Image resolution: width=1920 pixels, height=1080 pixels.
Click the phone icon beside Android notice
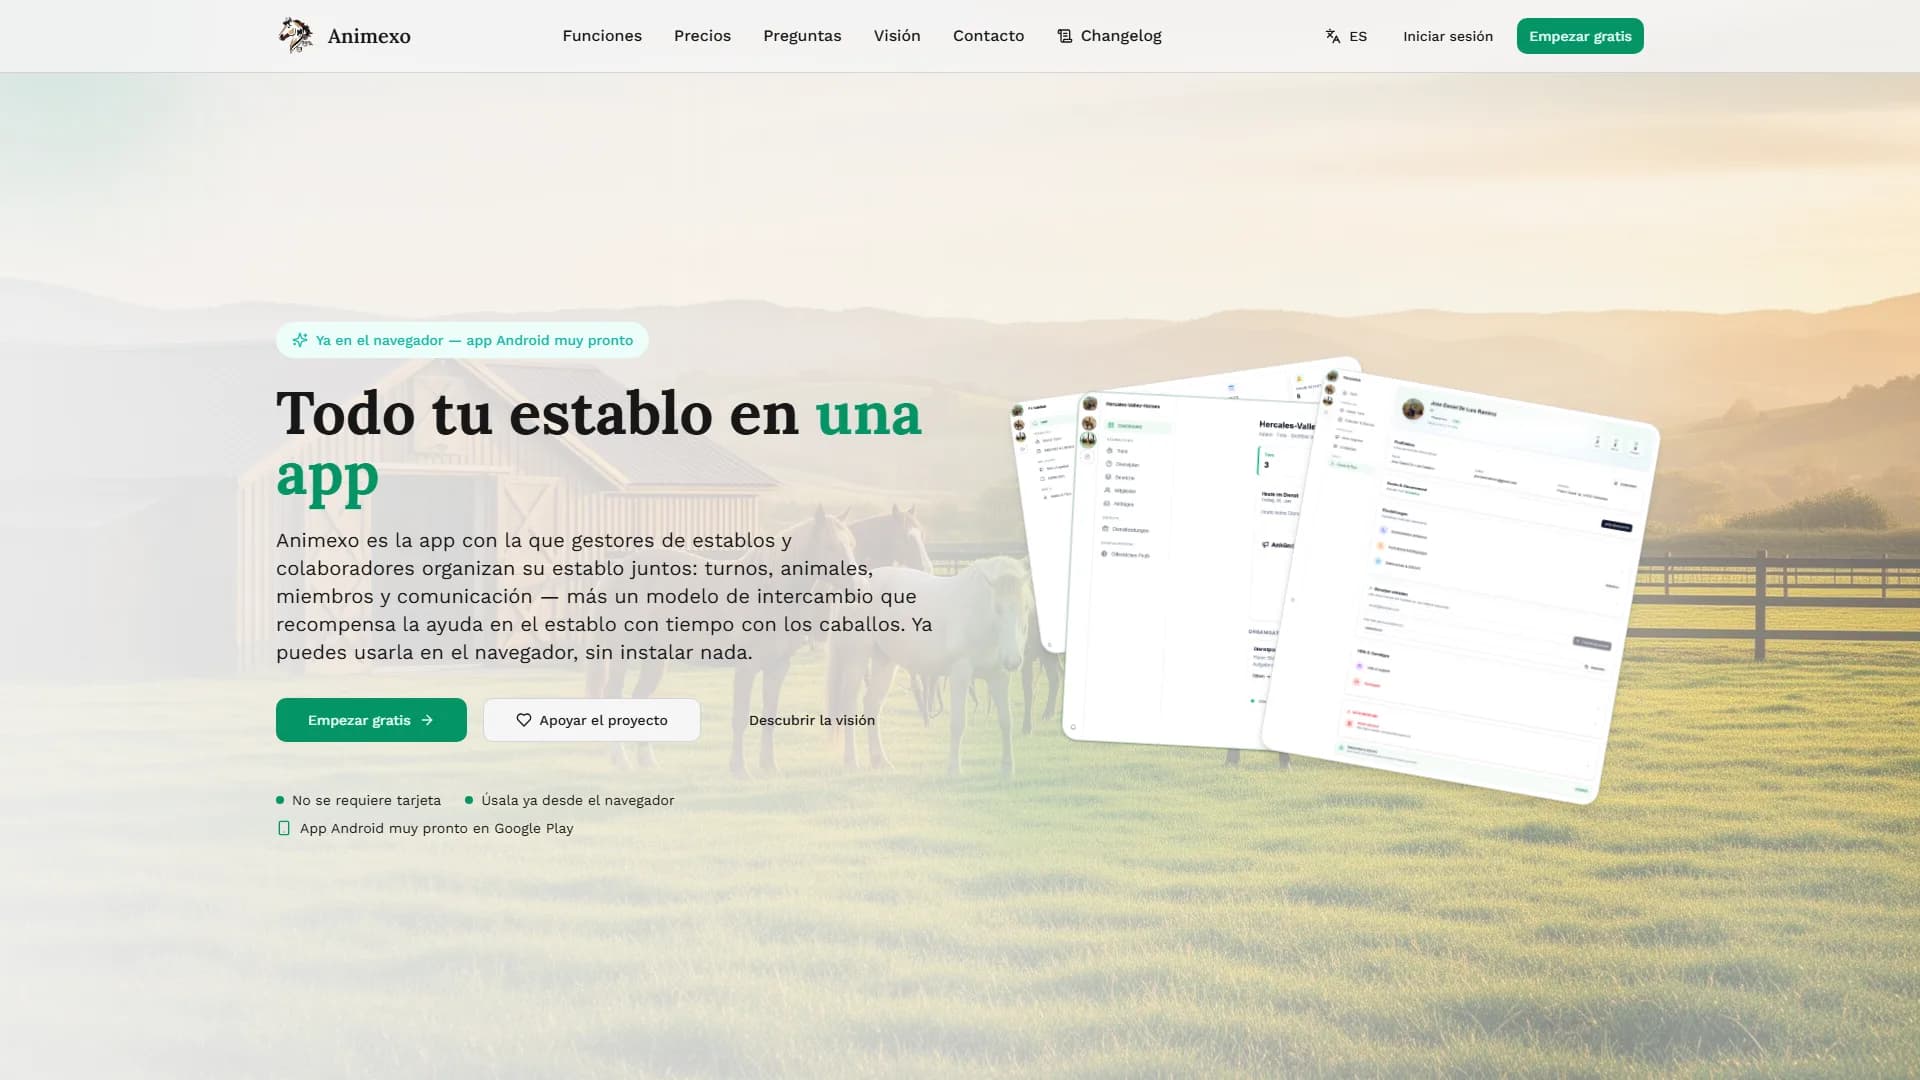coord(284,828)
